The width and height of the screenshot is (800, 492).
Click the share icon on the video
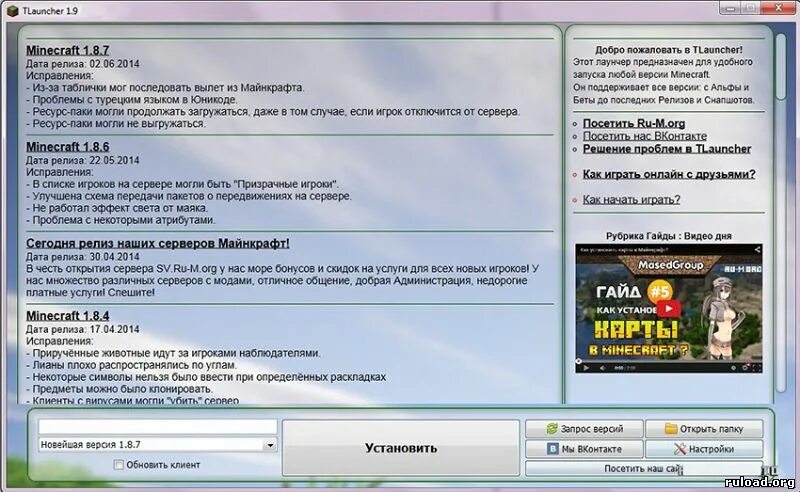click(757, 250)
